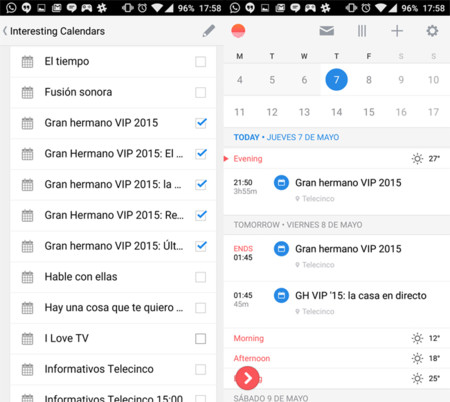Expand the Evening section red triangle
This screenshot has height=402, width=450.
click(x=226, y=159)
